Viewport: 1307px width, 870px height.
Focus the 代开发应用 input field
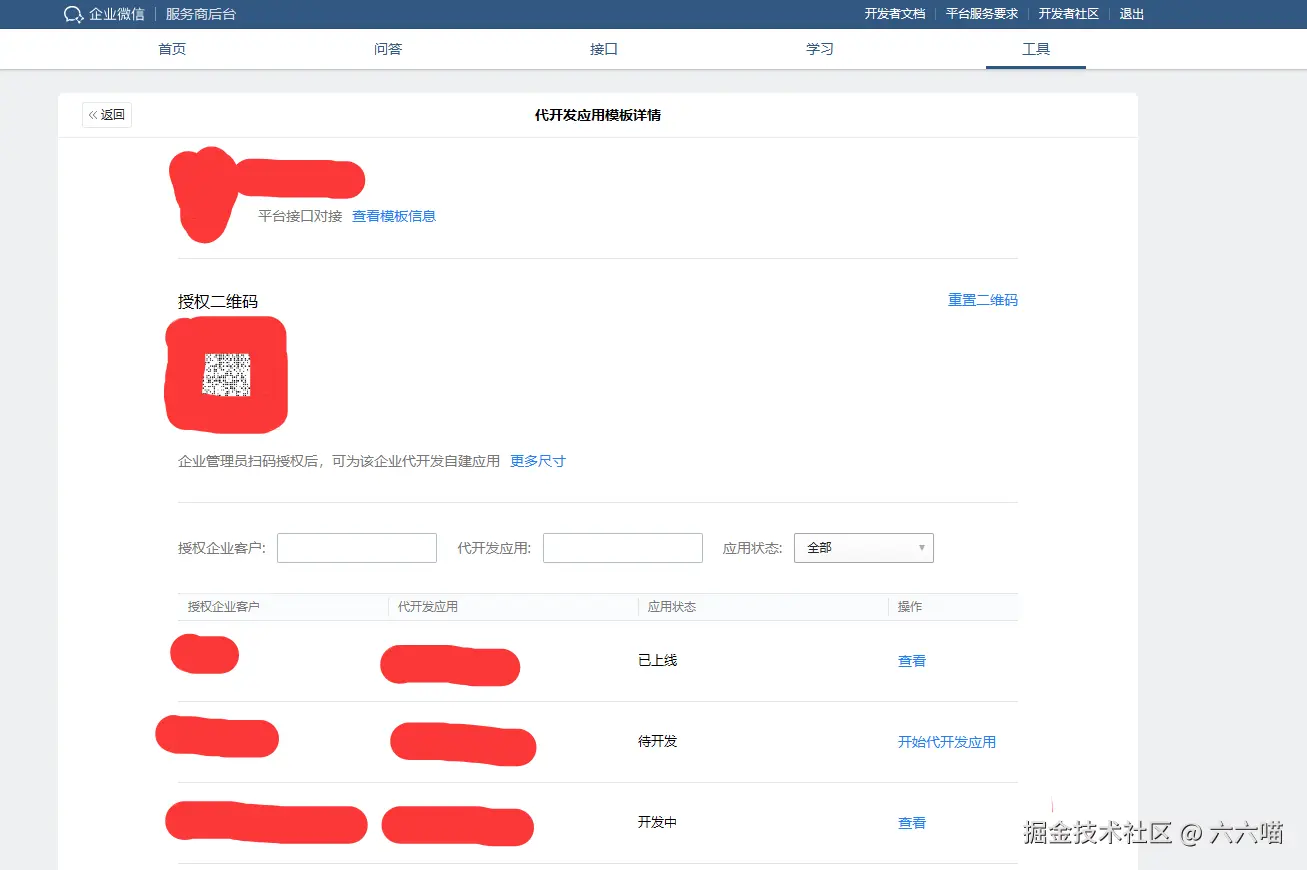pyautogui.click(x=623, y=548)
